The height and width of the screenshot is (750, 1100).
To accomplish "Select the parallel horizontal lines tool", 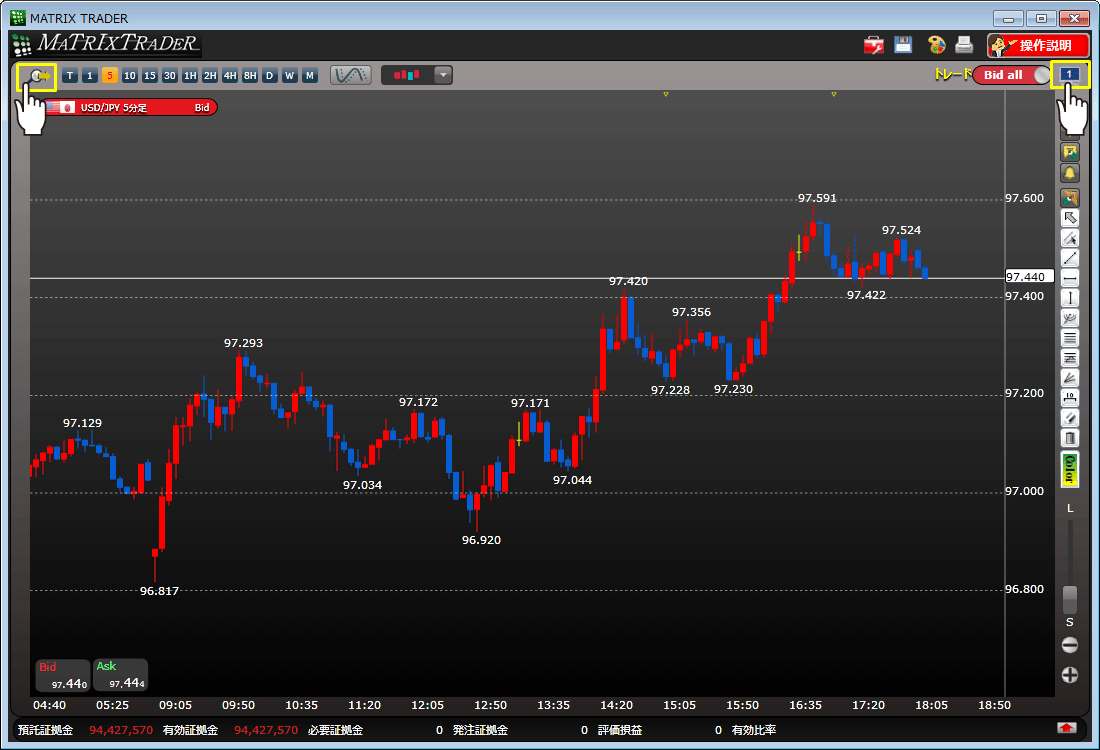I will click(1070, 338).
